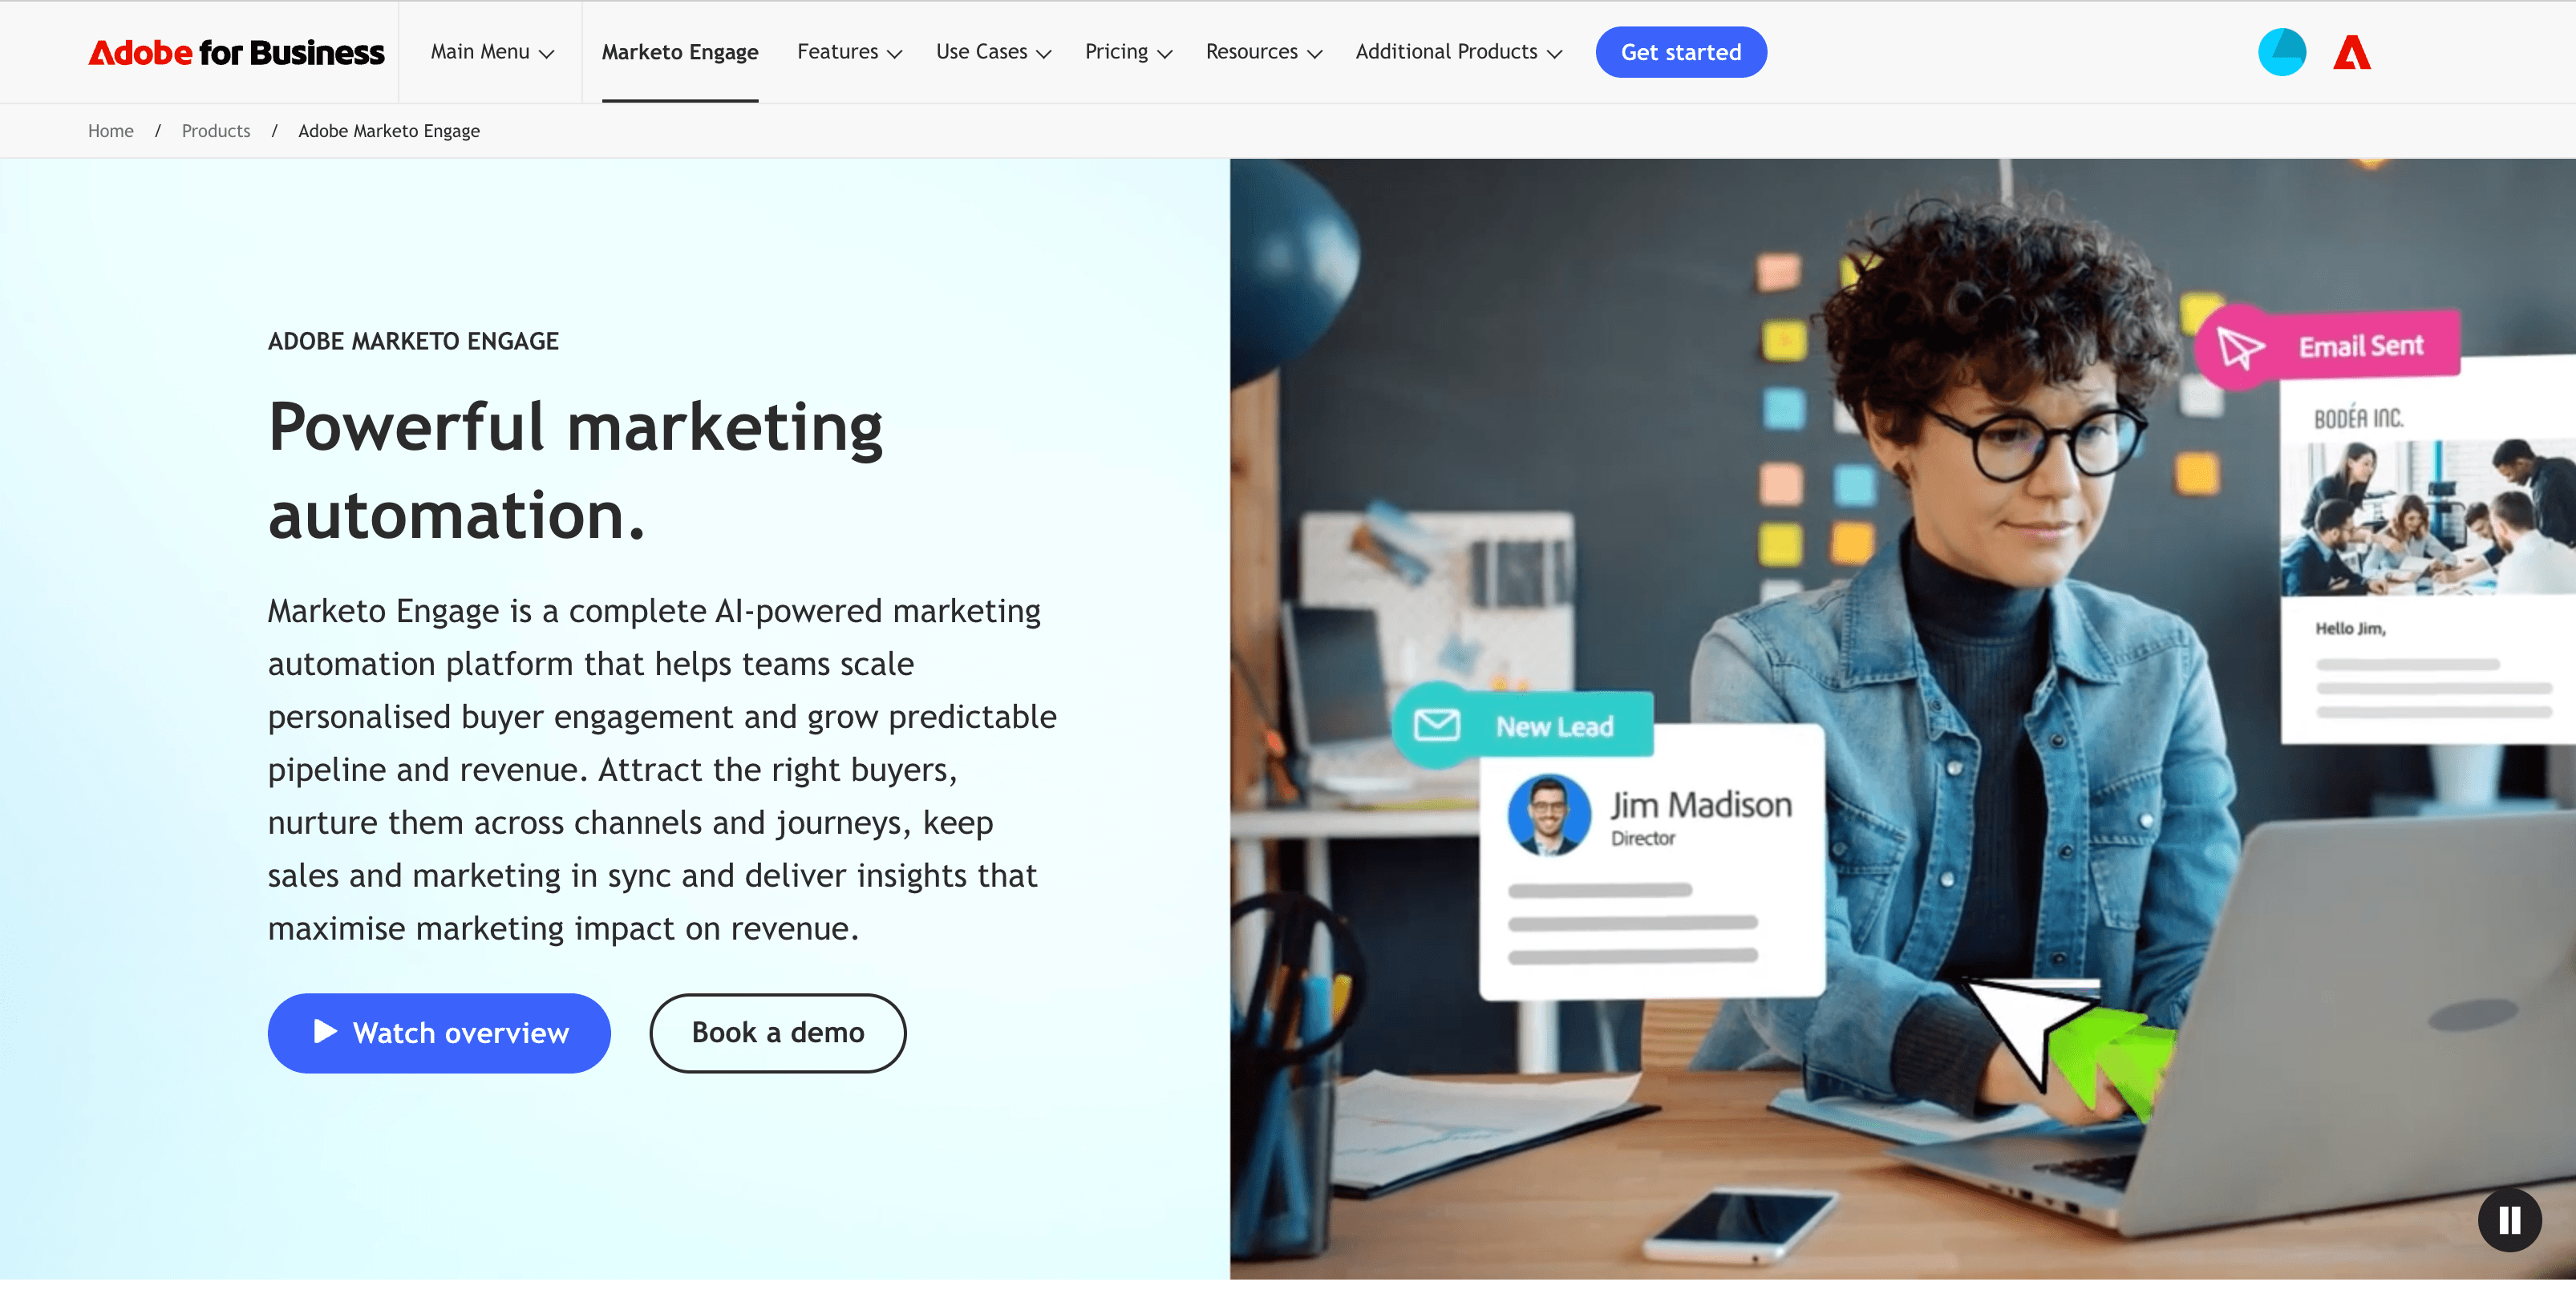Expand the Features dropdown
The height and width of the screenshot is (1294, 2576).
[x=848, y=52]
